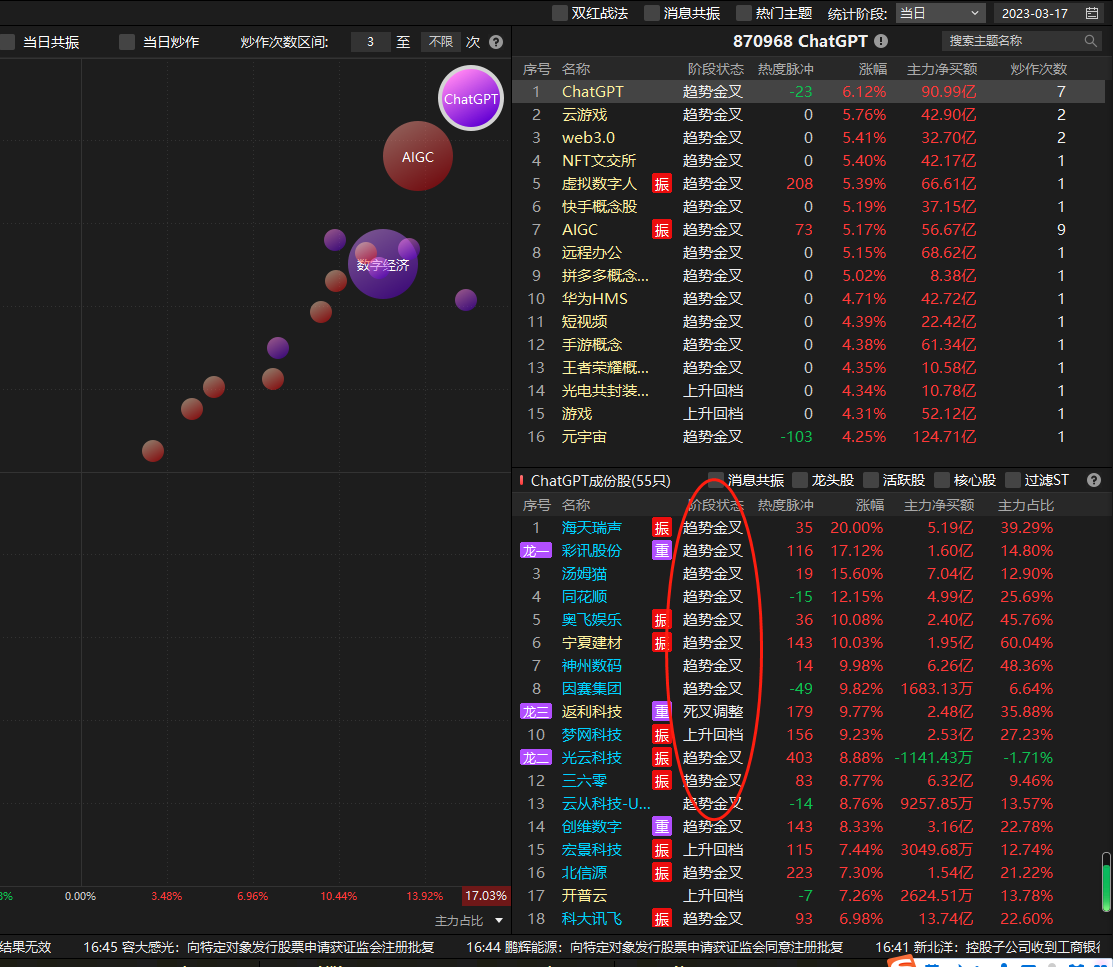Screen dimensions: 1113x967
Task: Click the 振 badge beside 梦网科技
Action: (662, 735)
